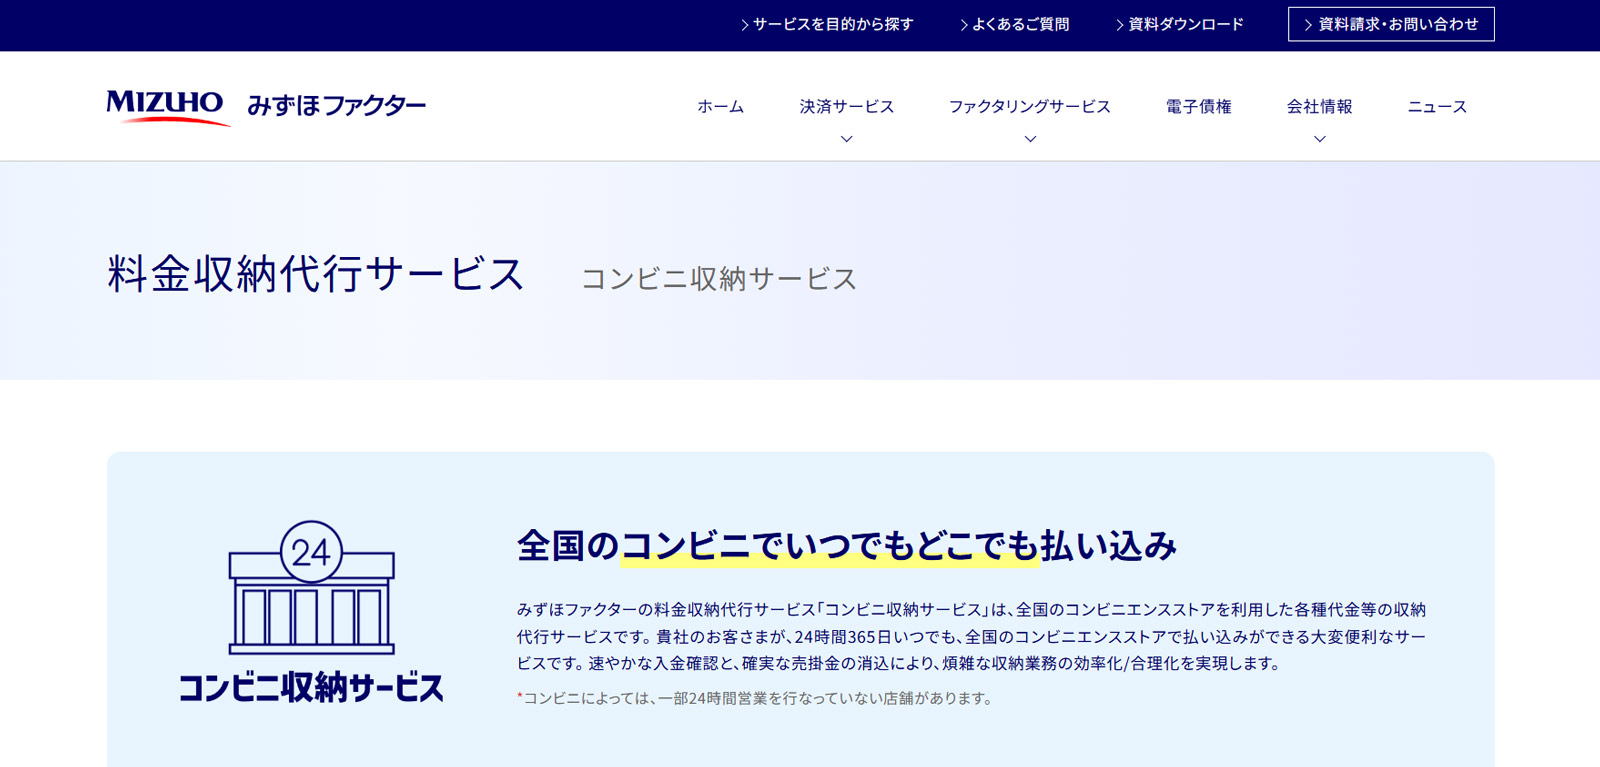Expand chevron under 決済サービス
This screenshot has width=1600, height=767.
click(x=847, y=139)
